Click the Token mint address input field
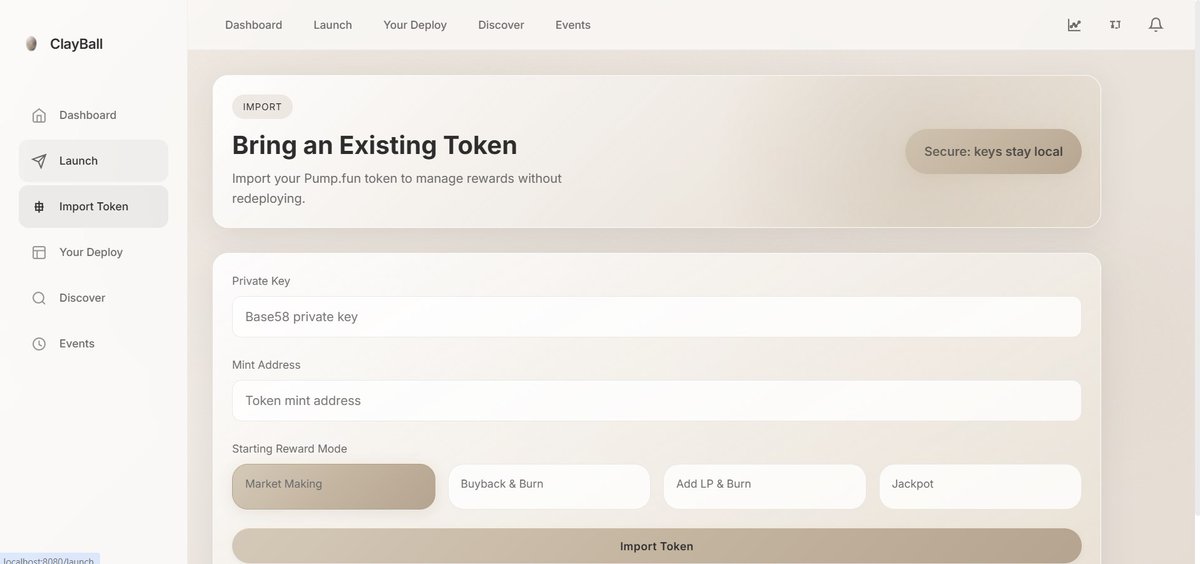This screenshot has height=564, width=1200. 657,401
